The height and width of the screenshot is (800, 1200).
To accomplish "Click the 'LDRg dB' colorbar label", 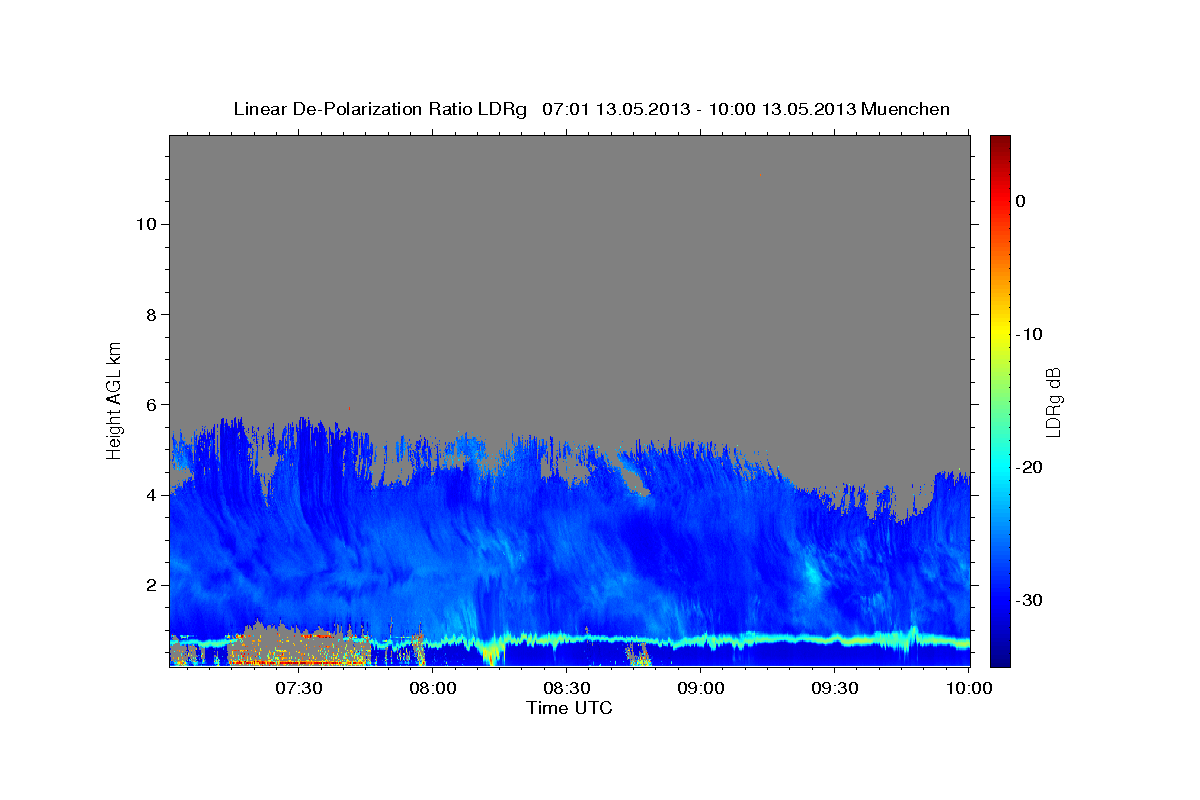I will pos(1053,402).
